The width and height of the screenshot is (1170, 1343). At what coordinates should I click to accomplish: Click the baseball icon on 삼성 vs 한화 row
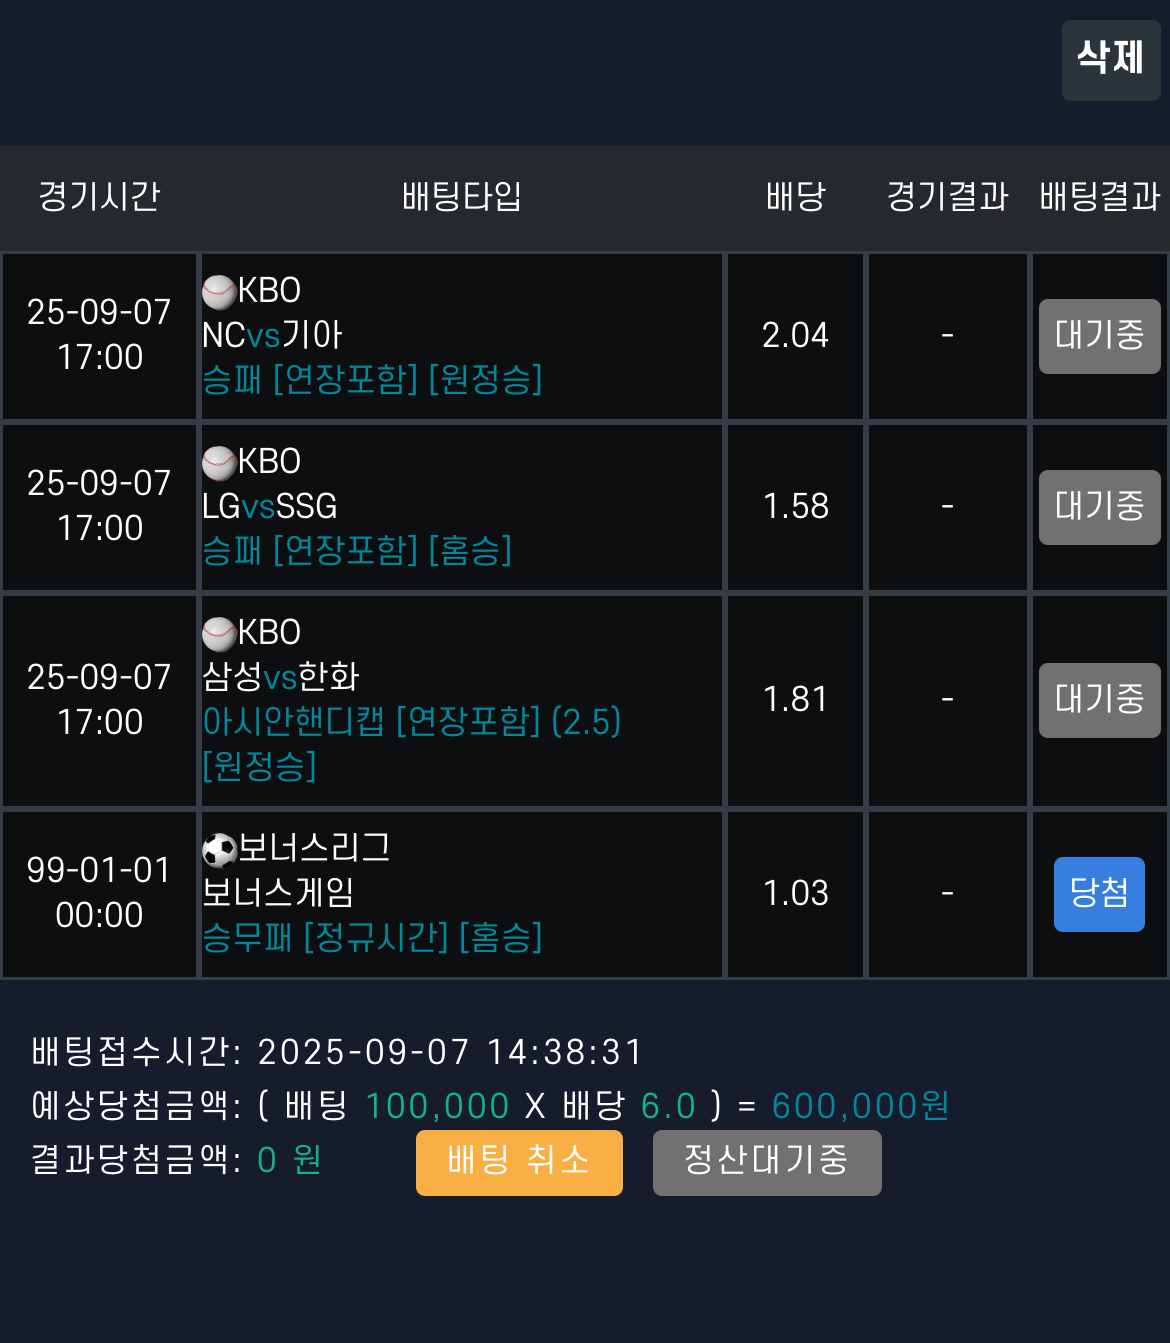tap(219, 632)
